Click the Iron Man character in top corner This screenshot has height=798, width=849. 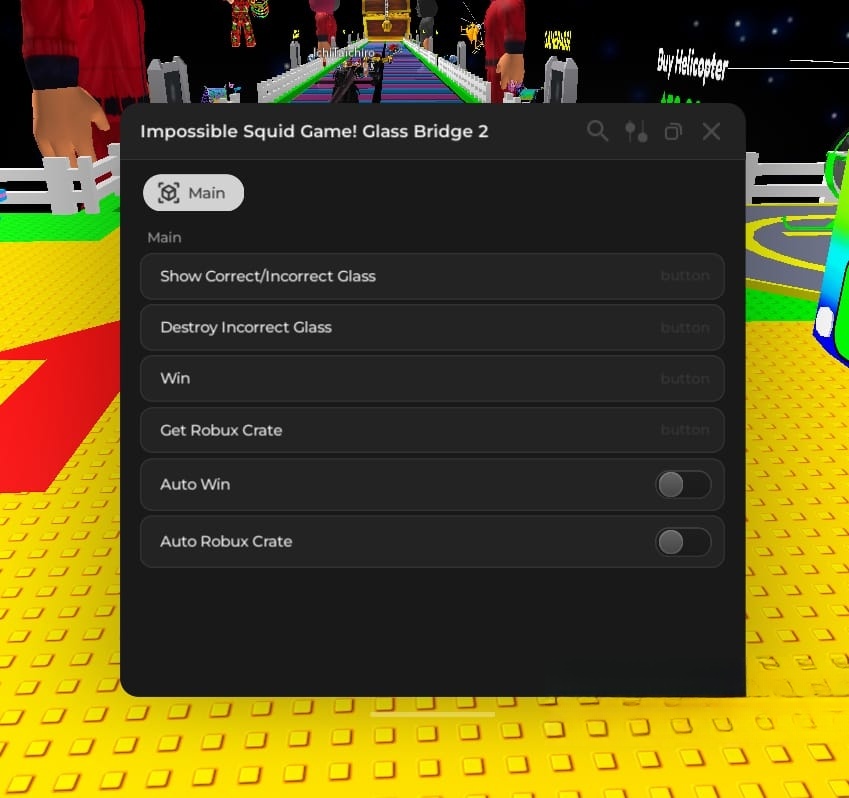(x=240, y=22)
